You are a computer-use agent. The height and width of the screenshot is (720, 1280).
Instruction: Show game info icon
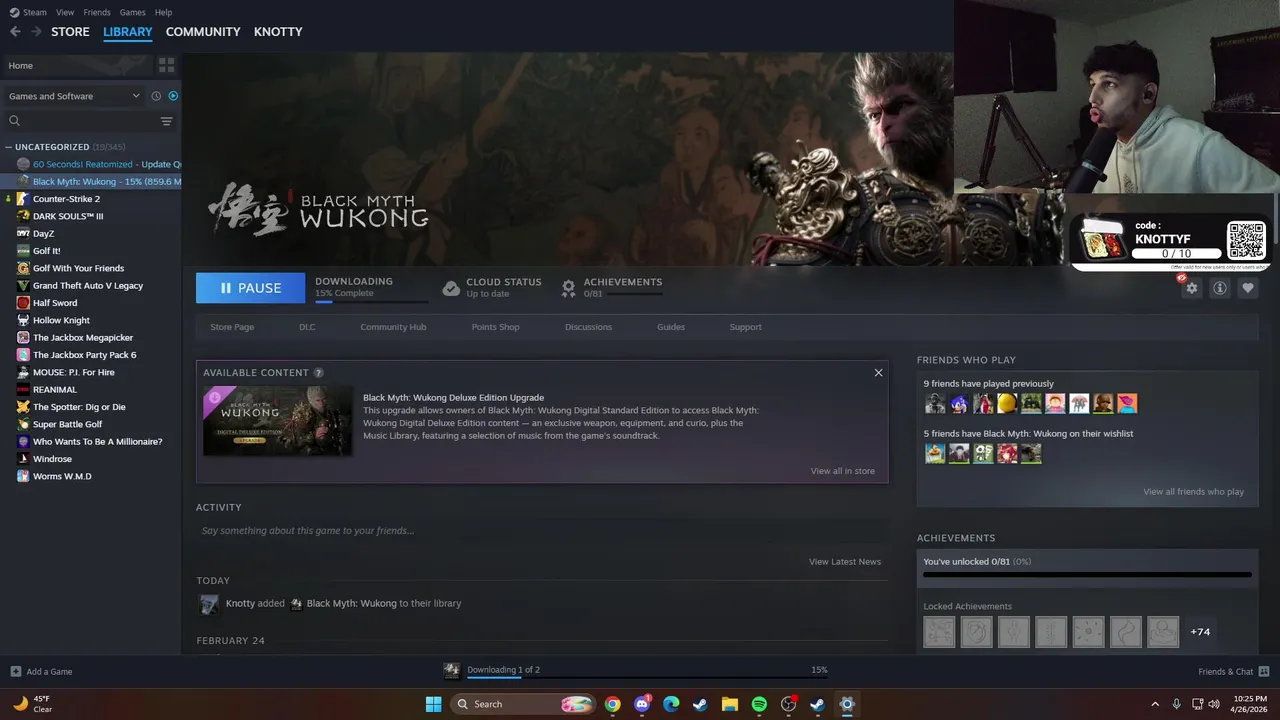coord(1220,288)
